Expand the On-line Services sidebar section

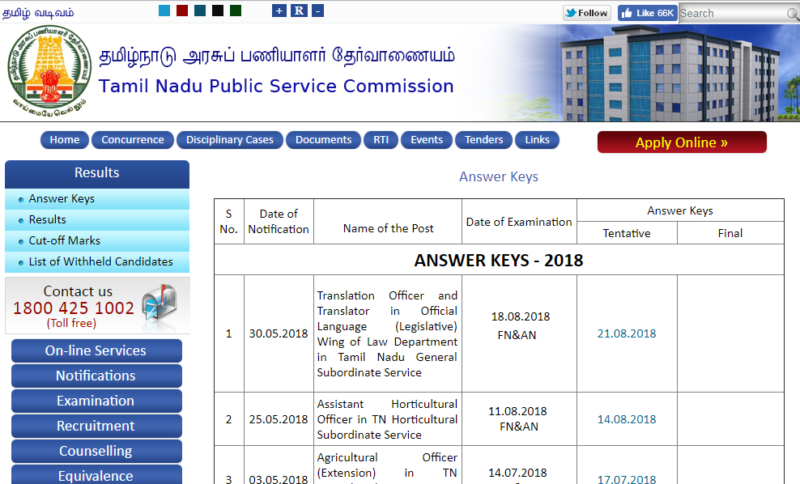[x=96, y=351]
